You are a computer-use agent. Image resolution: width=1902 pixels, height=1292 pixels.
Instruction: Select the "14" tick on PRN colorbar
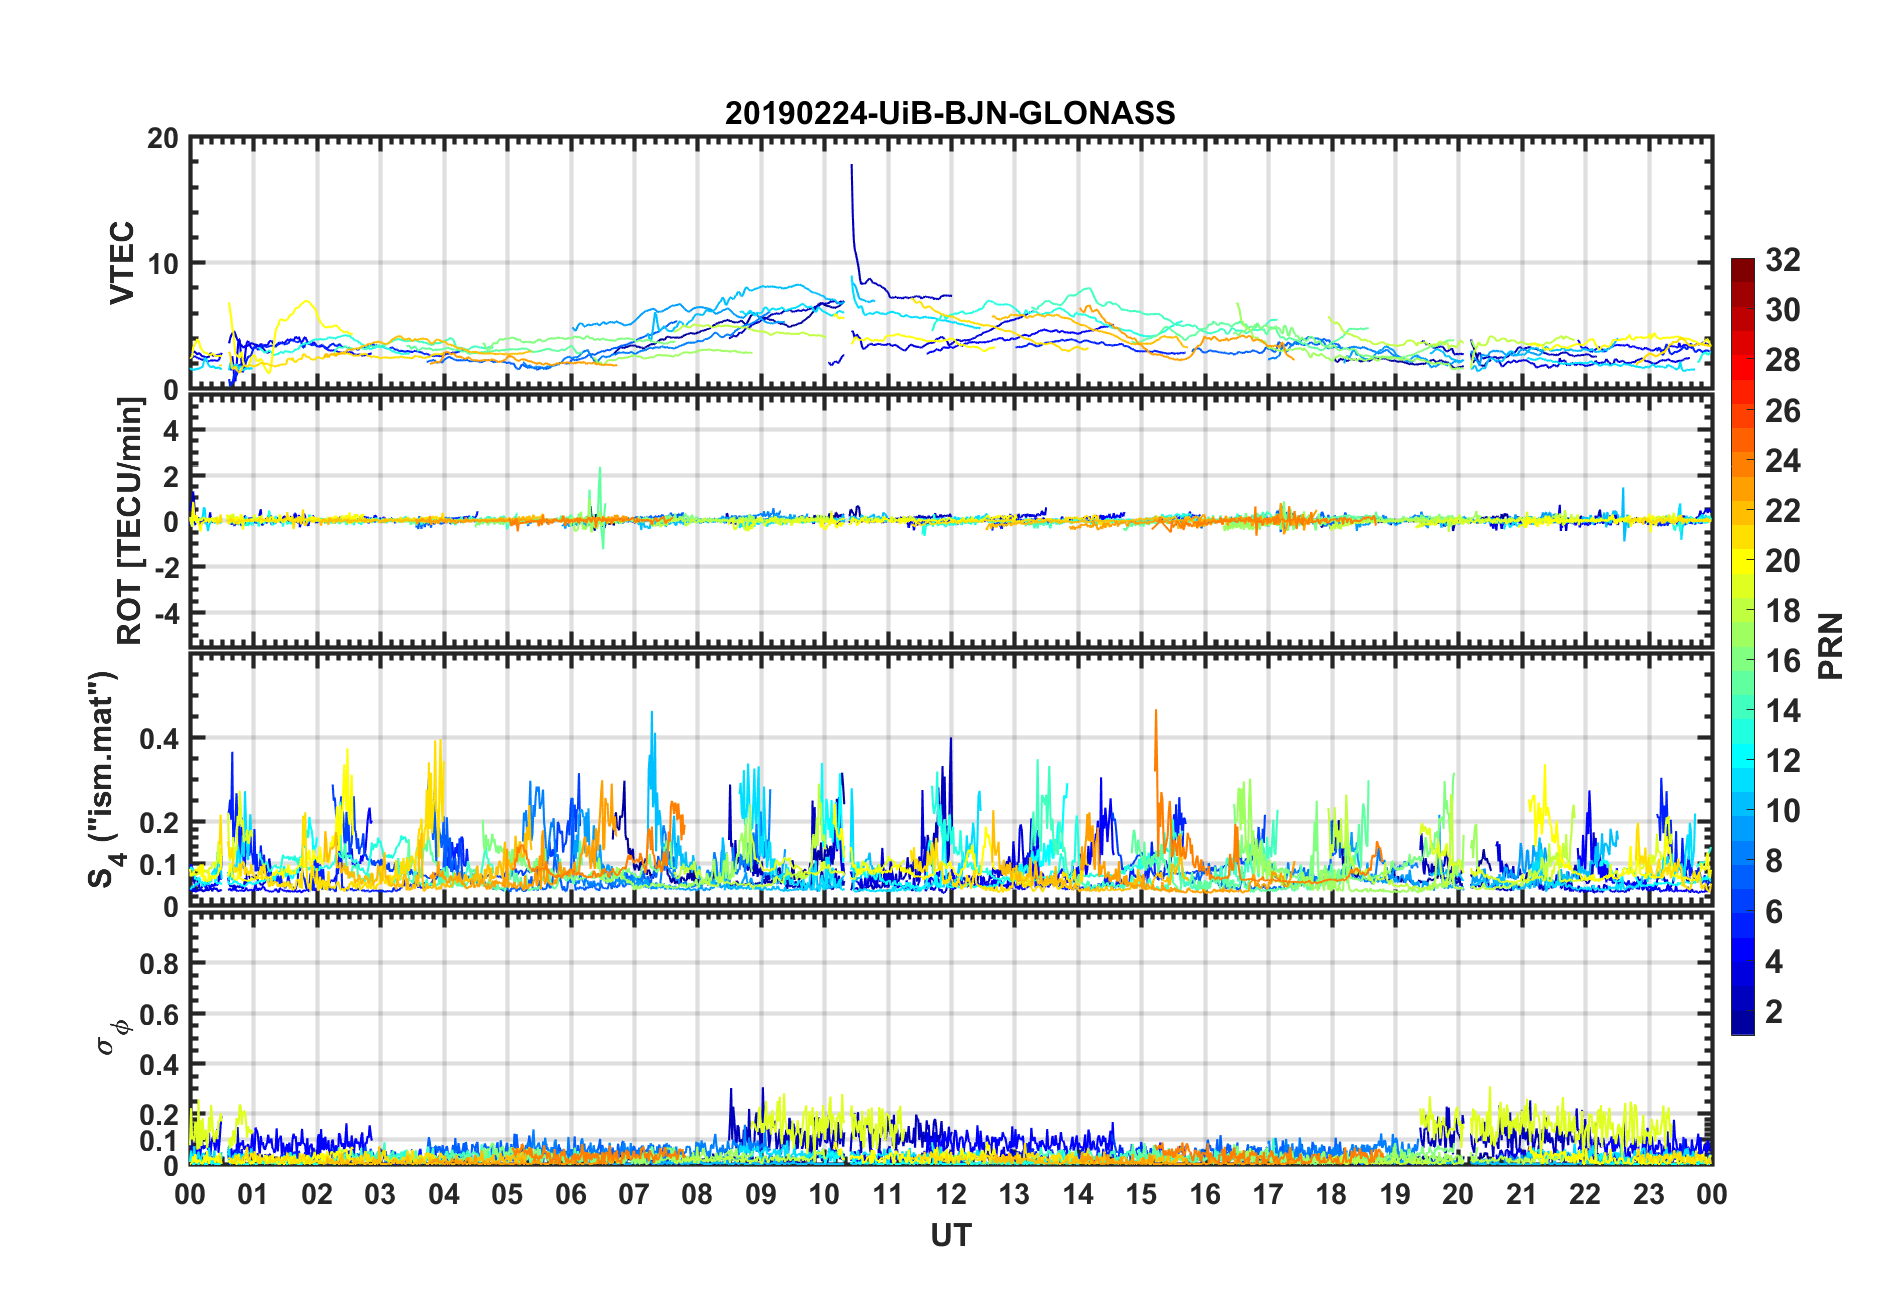click(x=1783, y=711)
